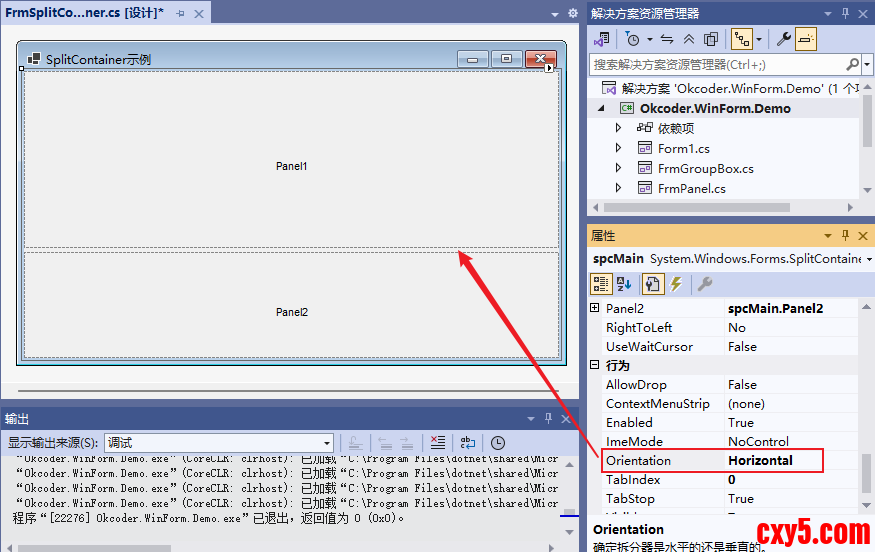This screenshot has height=552, width=875.
Task: Collapse the Okcoder.WinForm.Demo project node
Action: pyautogui.click(x=602, y=108)
